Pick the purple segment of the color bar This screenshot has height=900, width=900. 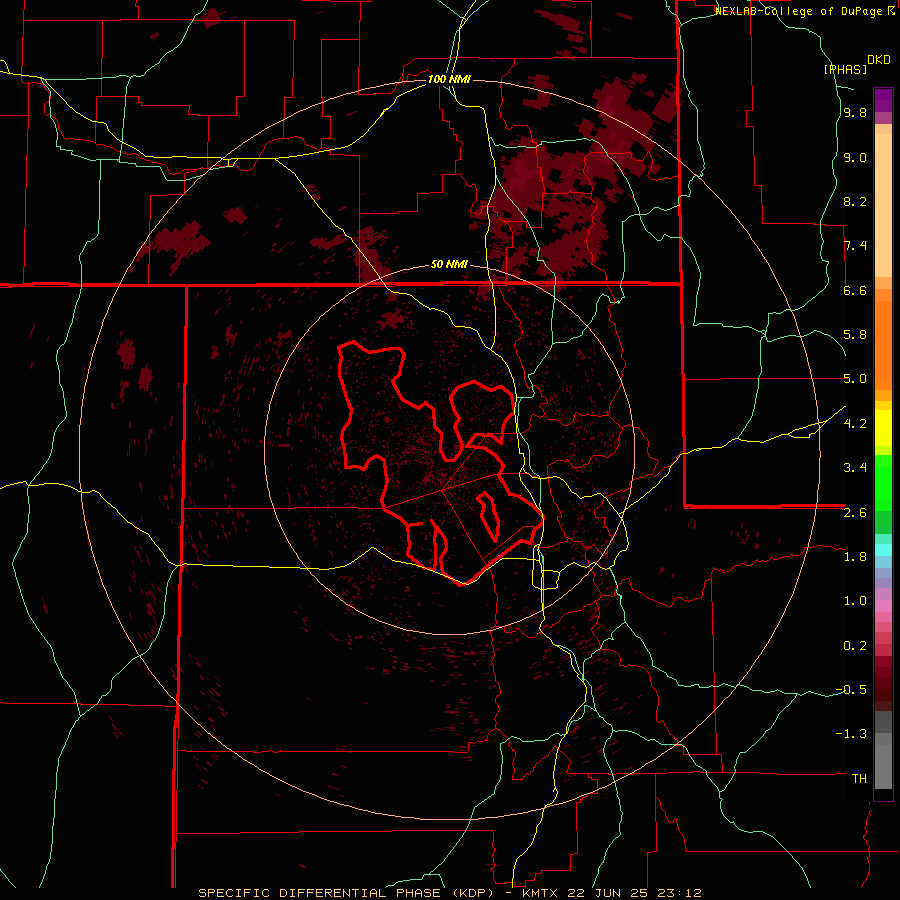(x=883, y=100)
